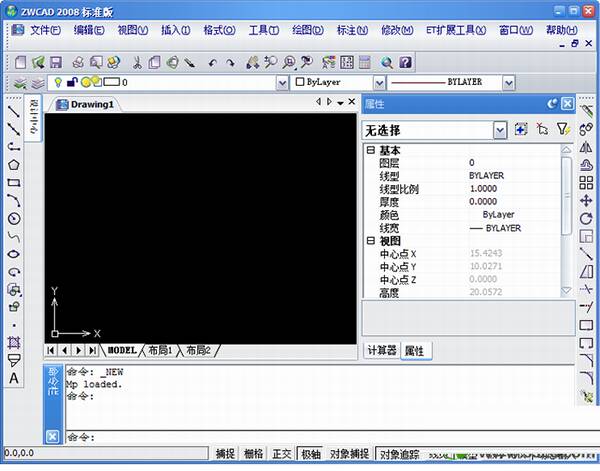Click the Quick Select icon in properties panel
Image resolution: width=600 pixels, height=471 pixels.
pyautogui.click(x=520, y=130)
